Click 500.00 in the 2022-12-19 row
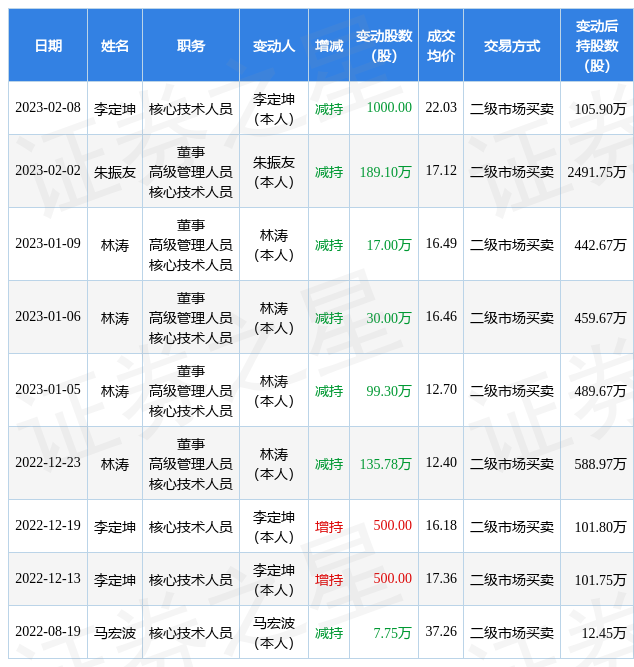Image resolution: width=634 pixels, height=667 pixels. tap(392, 526)
